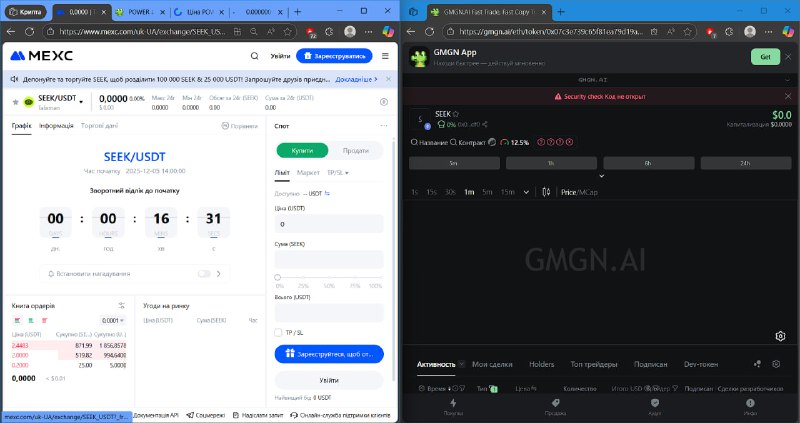Switch the order side to Продати
Viewport: 800px width, 423px height.
click(x=356, y=151)
